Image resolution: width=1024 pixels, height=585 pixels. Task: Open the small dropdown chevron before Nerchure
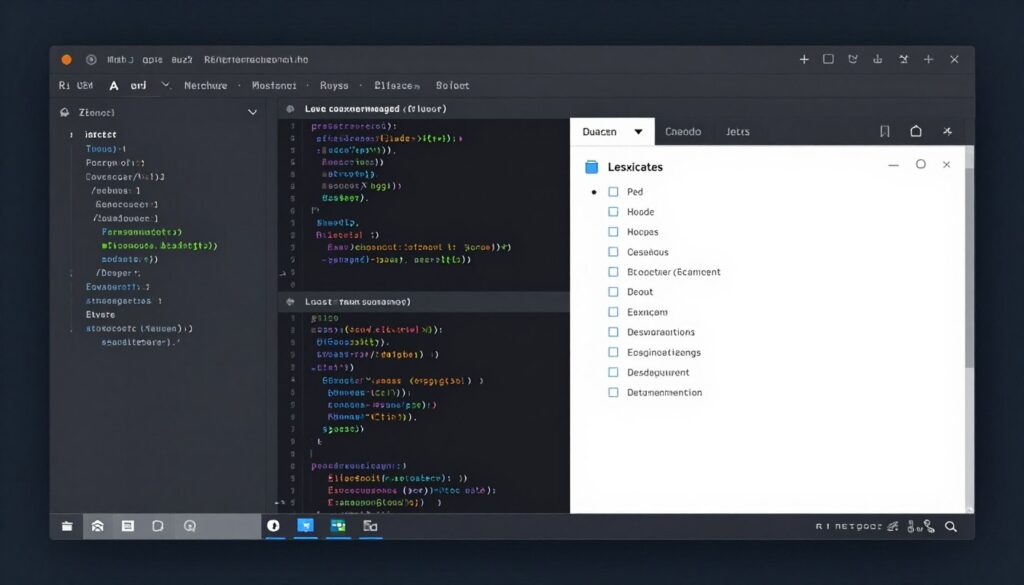pos(165,86)
